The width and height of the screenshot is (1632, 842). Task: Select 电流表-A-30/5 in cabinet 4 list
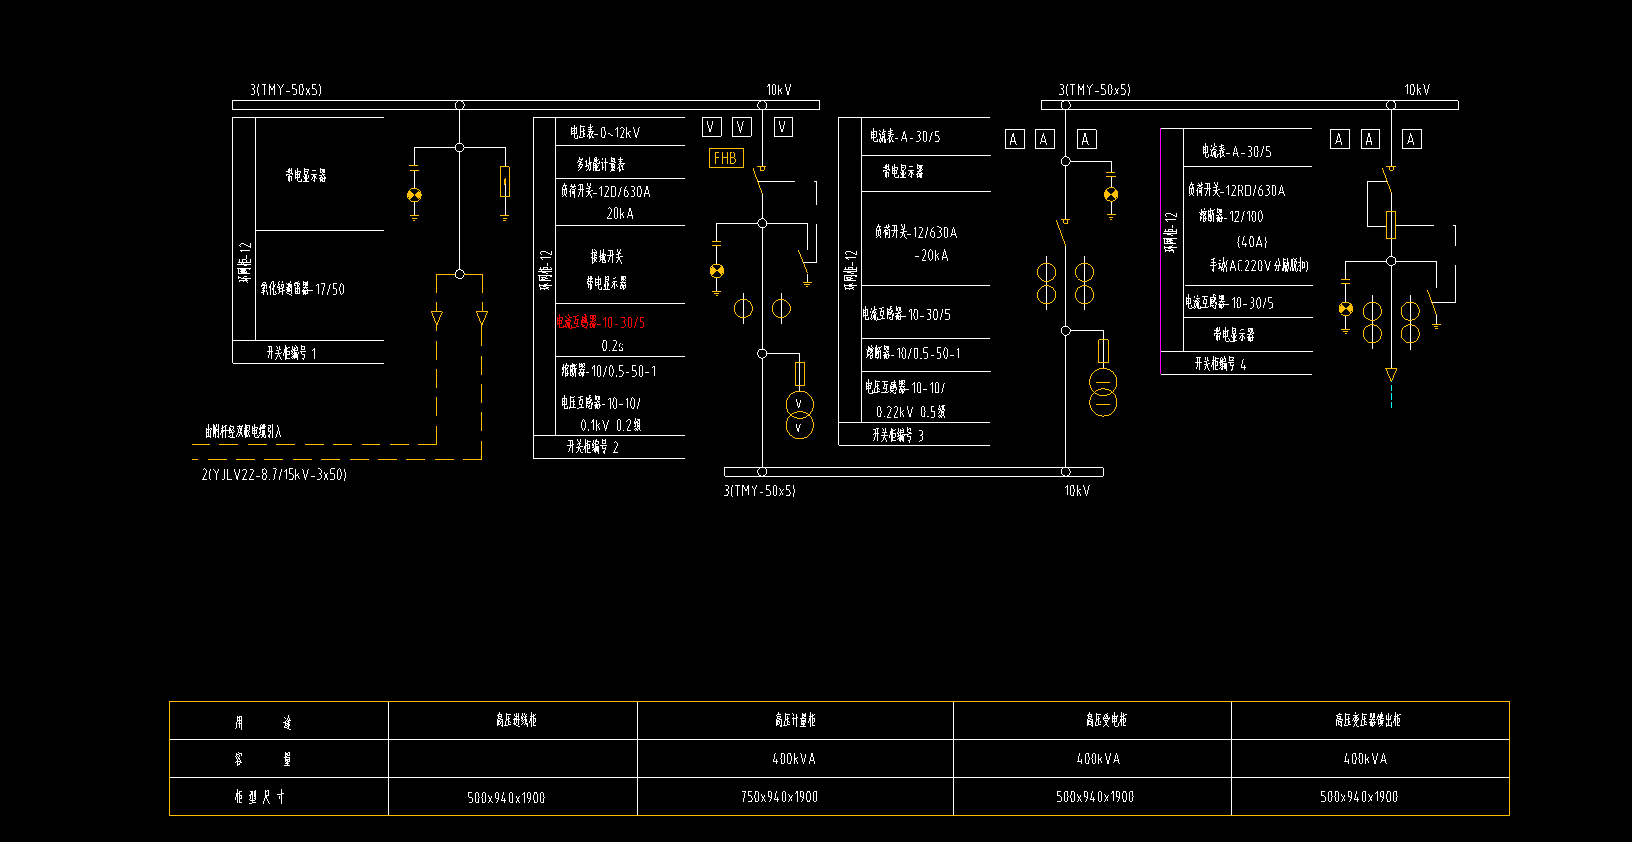tap(1237, 152)
